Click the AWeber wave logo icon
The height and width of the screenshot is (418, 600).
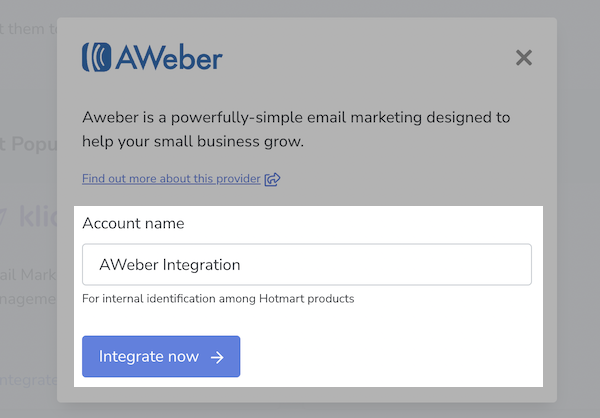click(x=97, y=57)
